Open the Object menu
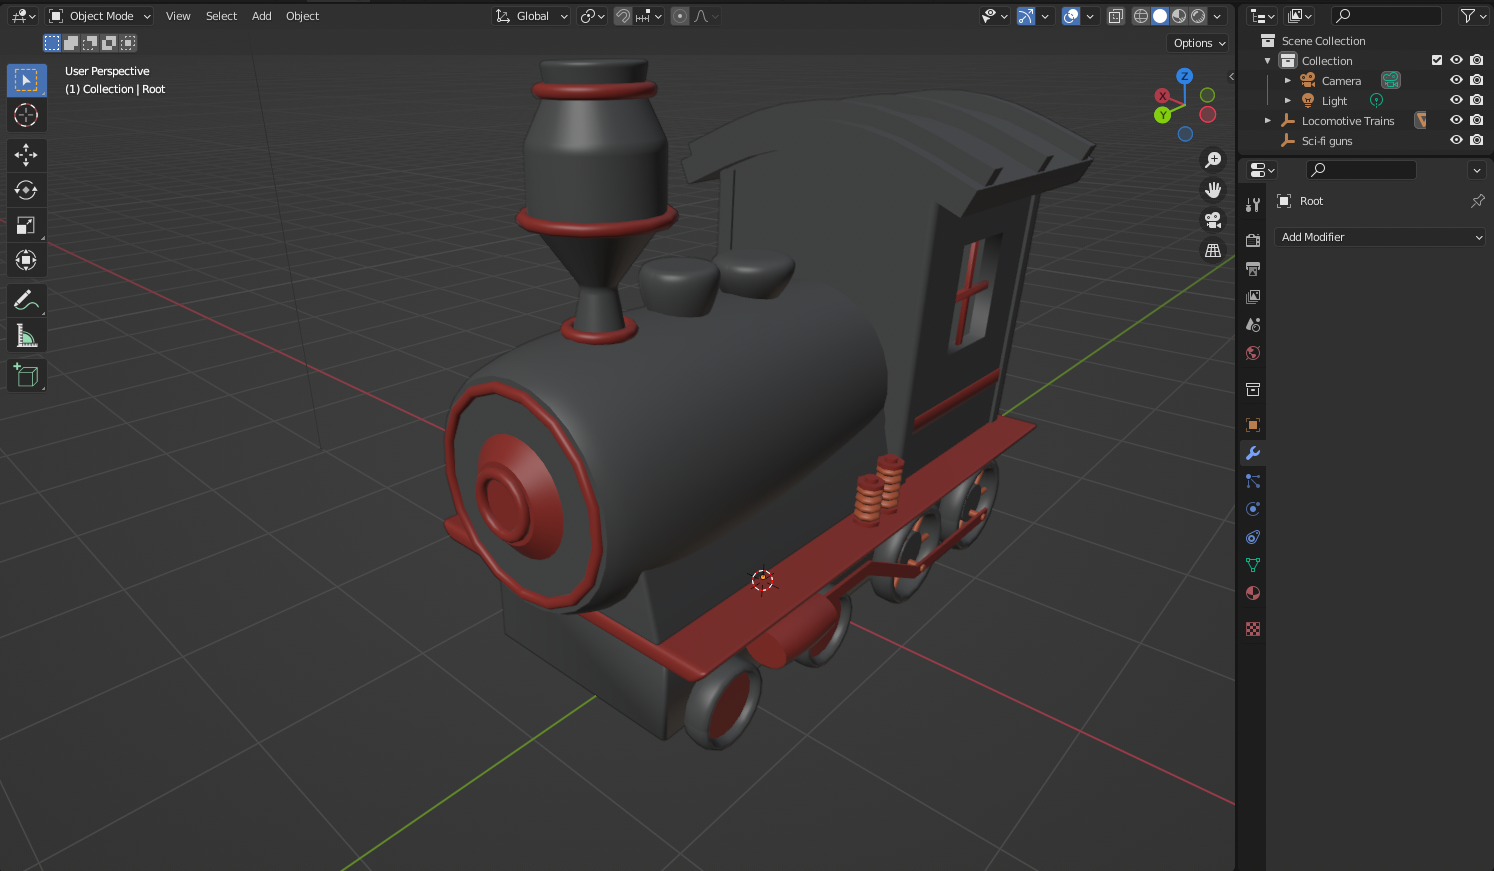 (x=302, y=16)
